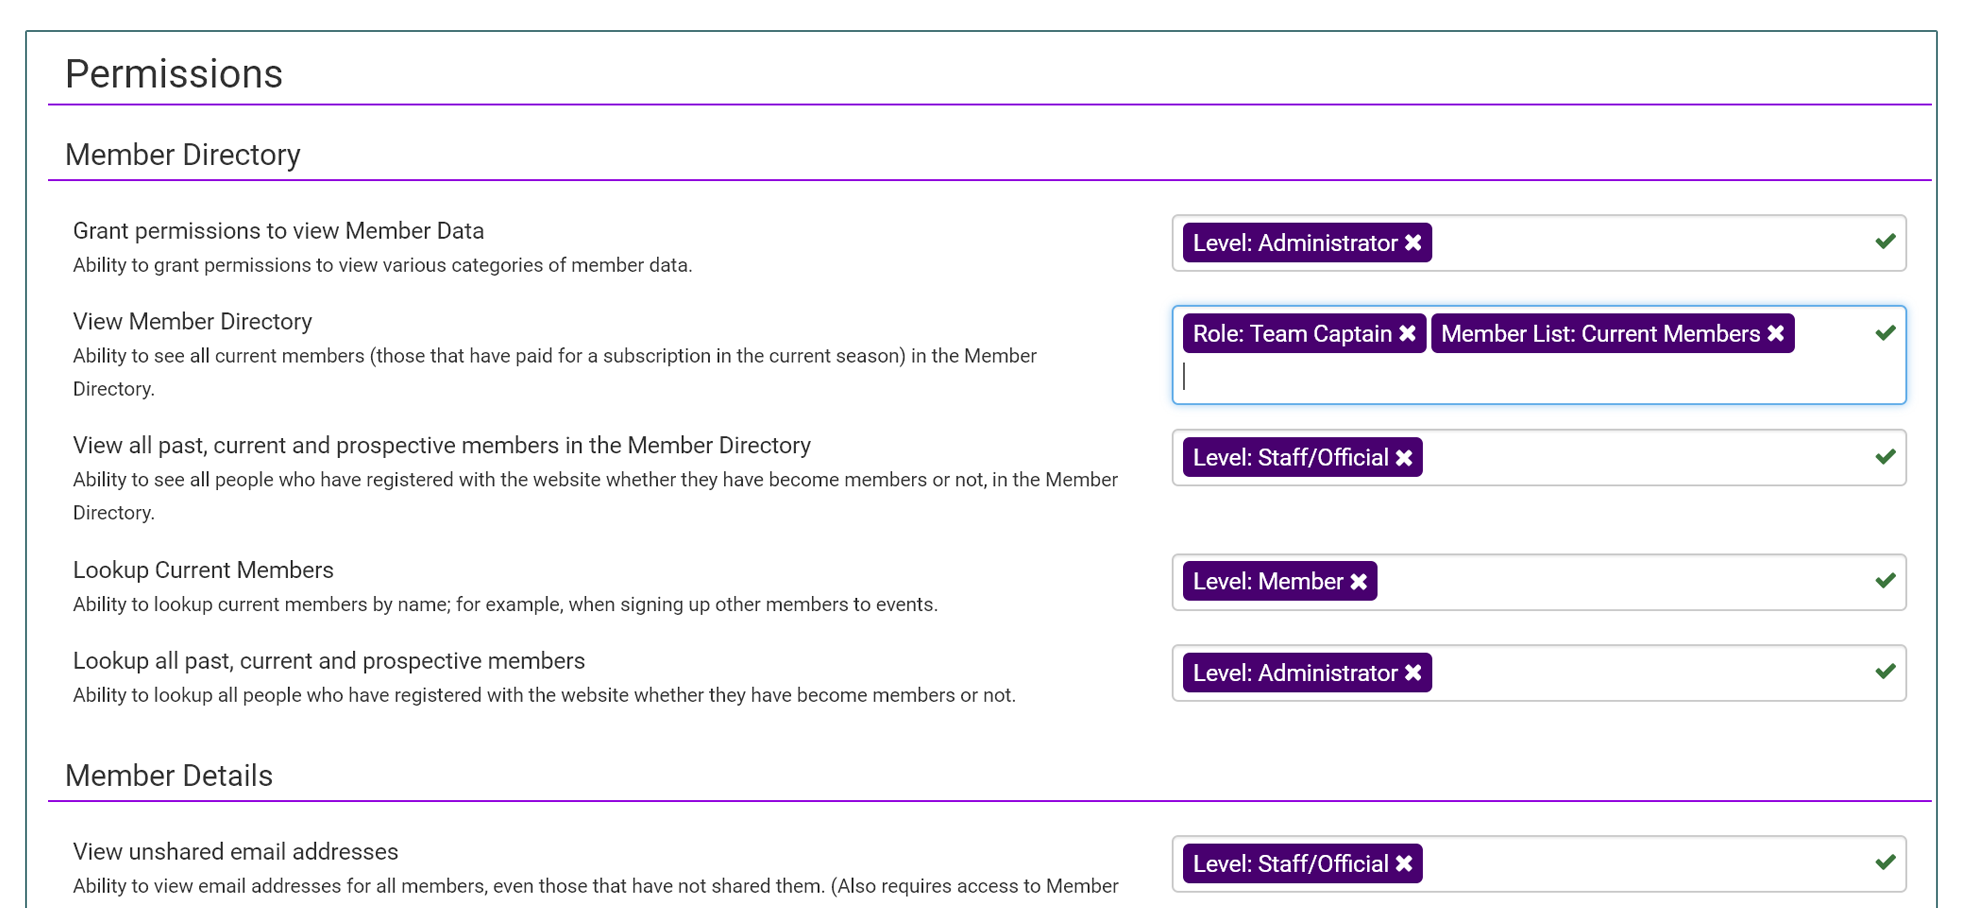The image size is (1970, 908).
Task: Click green checkmark for View Member Directory row
Action: pyautogui.click(x=1885, y=333)
